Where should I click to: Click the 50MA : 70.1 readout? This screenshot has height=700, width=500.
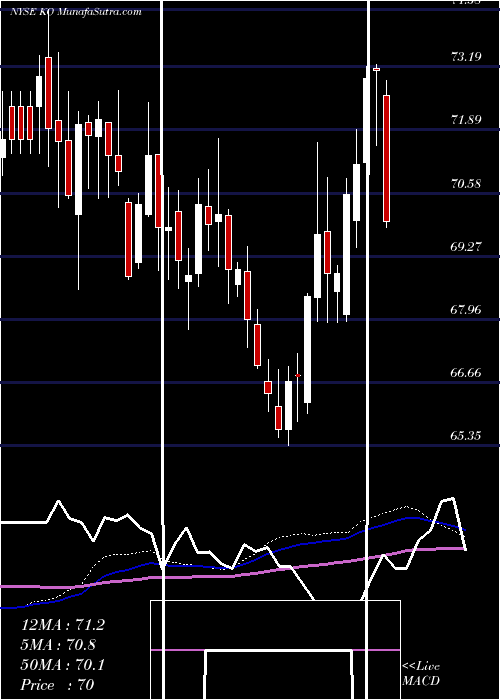pyautogui.click(x=63, y=665)
